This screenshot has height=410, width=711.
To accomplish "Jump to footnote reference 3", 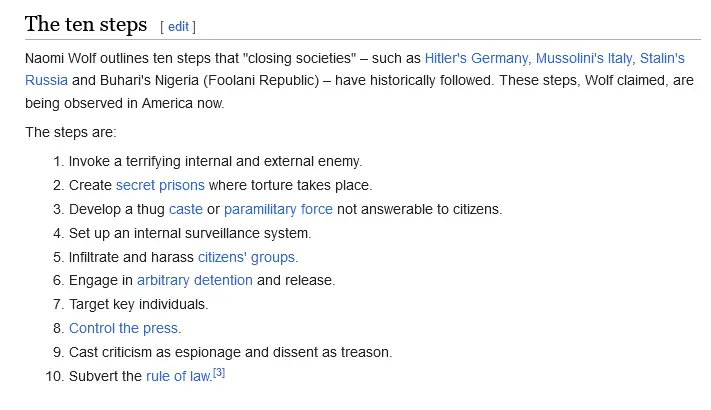I will (x=218, y=373).
